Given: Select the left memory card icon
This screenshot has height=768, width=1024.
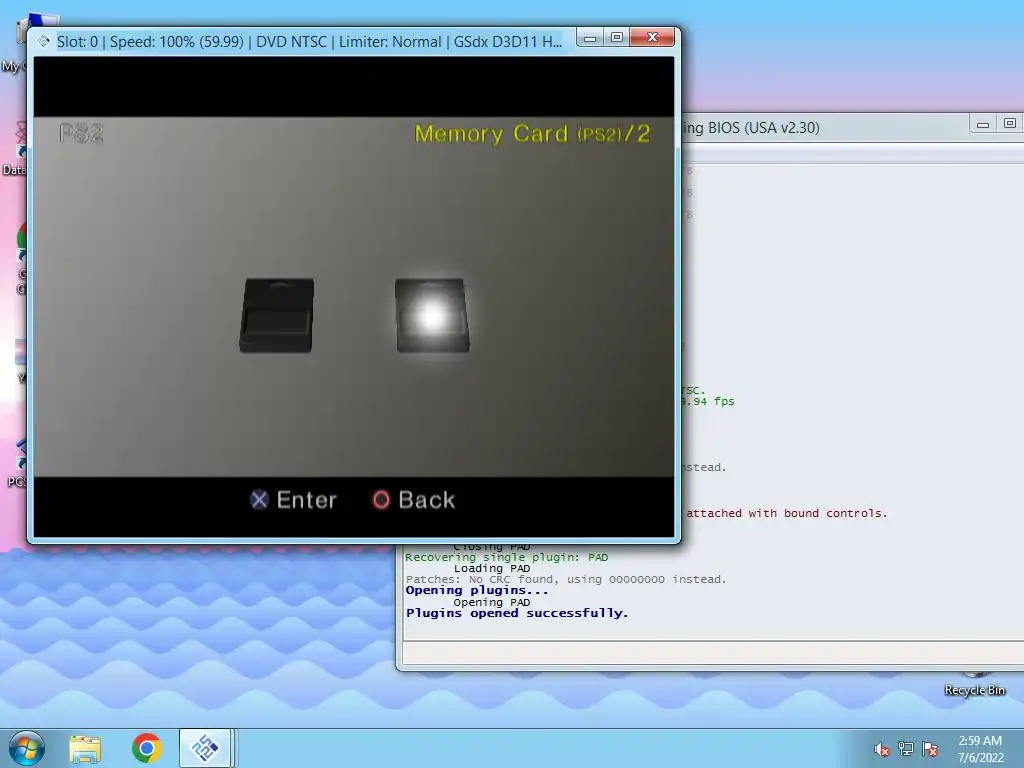Looking at the screenshot, I should pyautogui.click(x=277, y=315).
